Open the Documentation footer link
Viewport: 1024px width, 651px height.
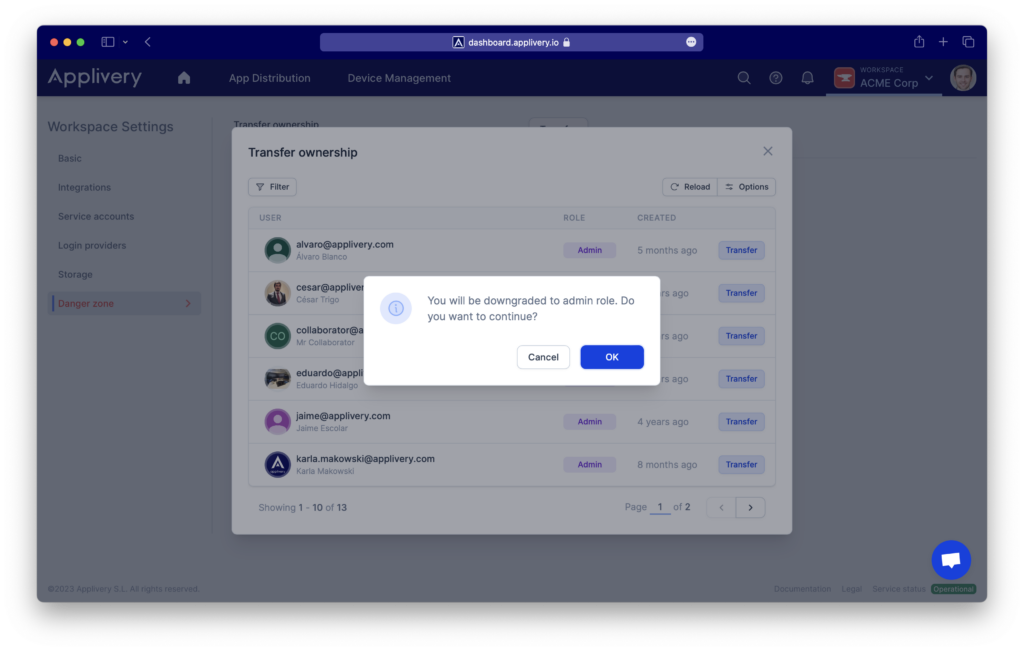(x=802, y=589)
